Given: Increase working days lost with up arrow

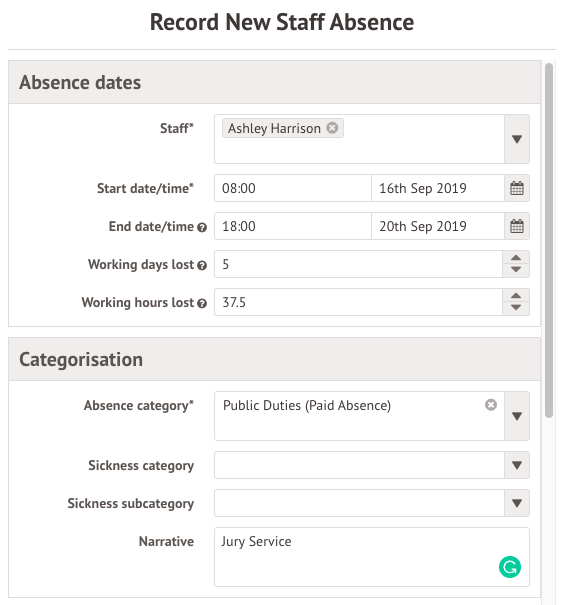Looking at the screenshot, I should click(x=516, y=258).
